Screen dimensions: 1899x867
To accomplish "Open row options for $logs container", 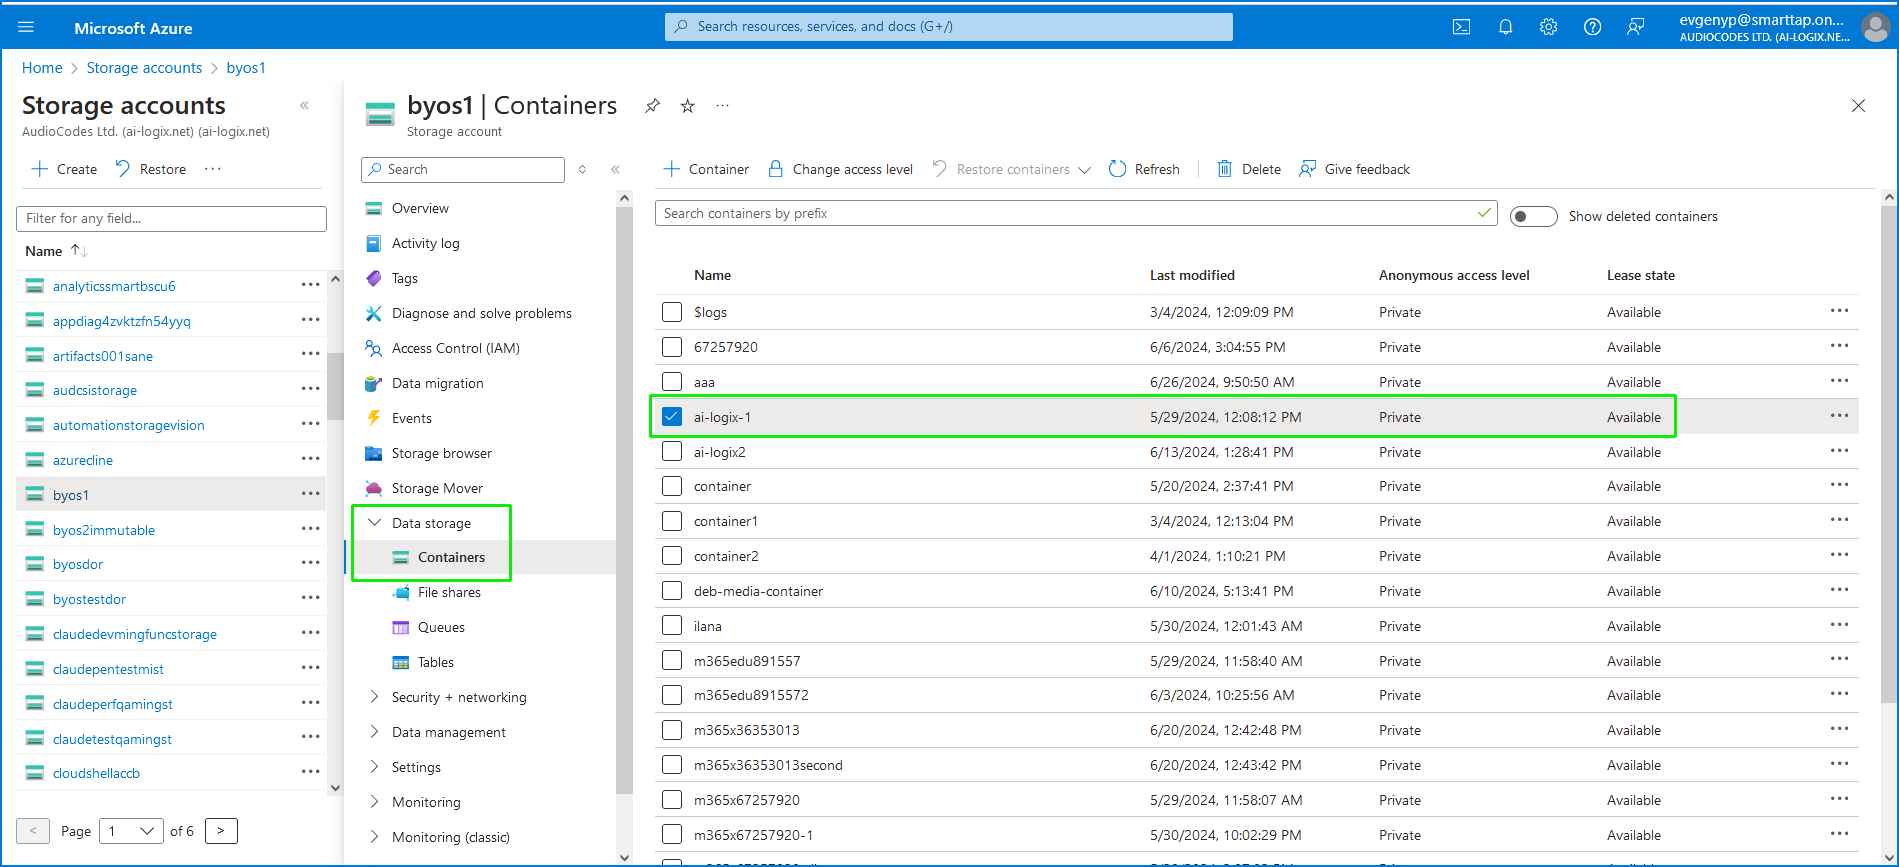I will click(x=1839, y=310).
